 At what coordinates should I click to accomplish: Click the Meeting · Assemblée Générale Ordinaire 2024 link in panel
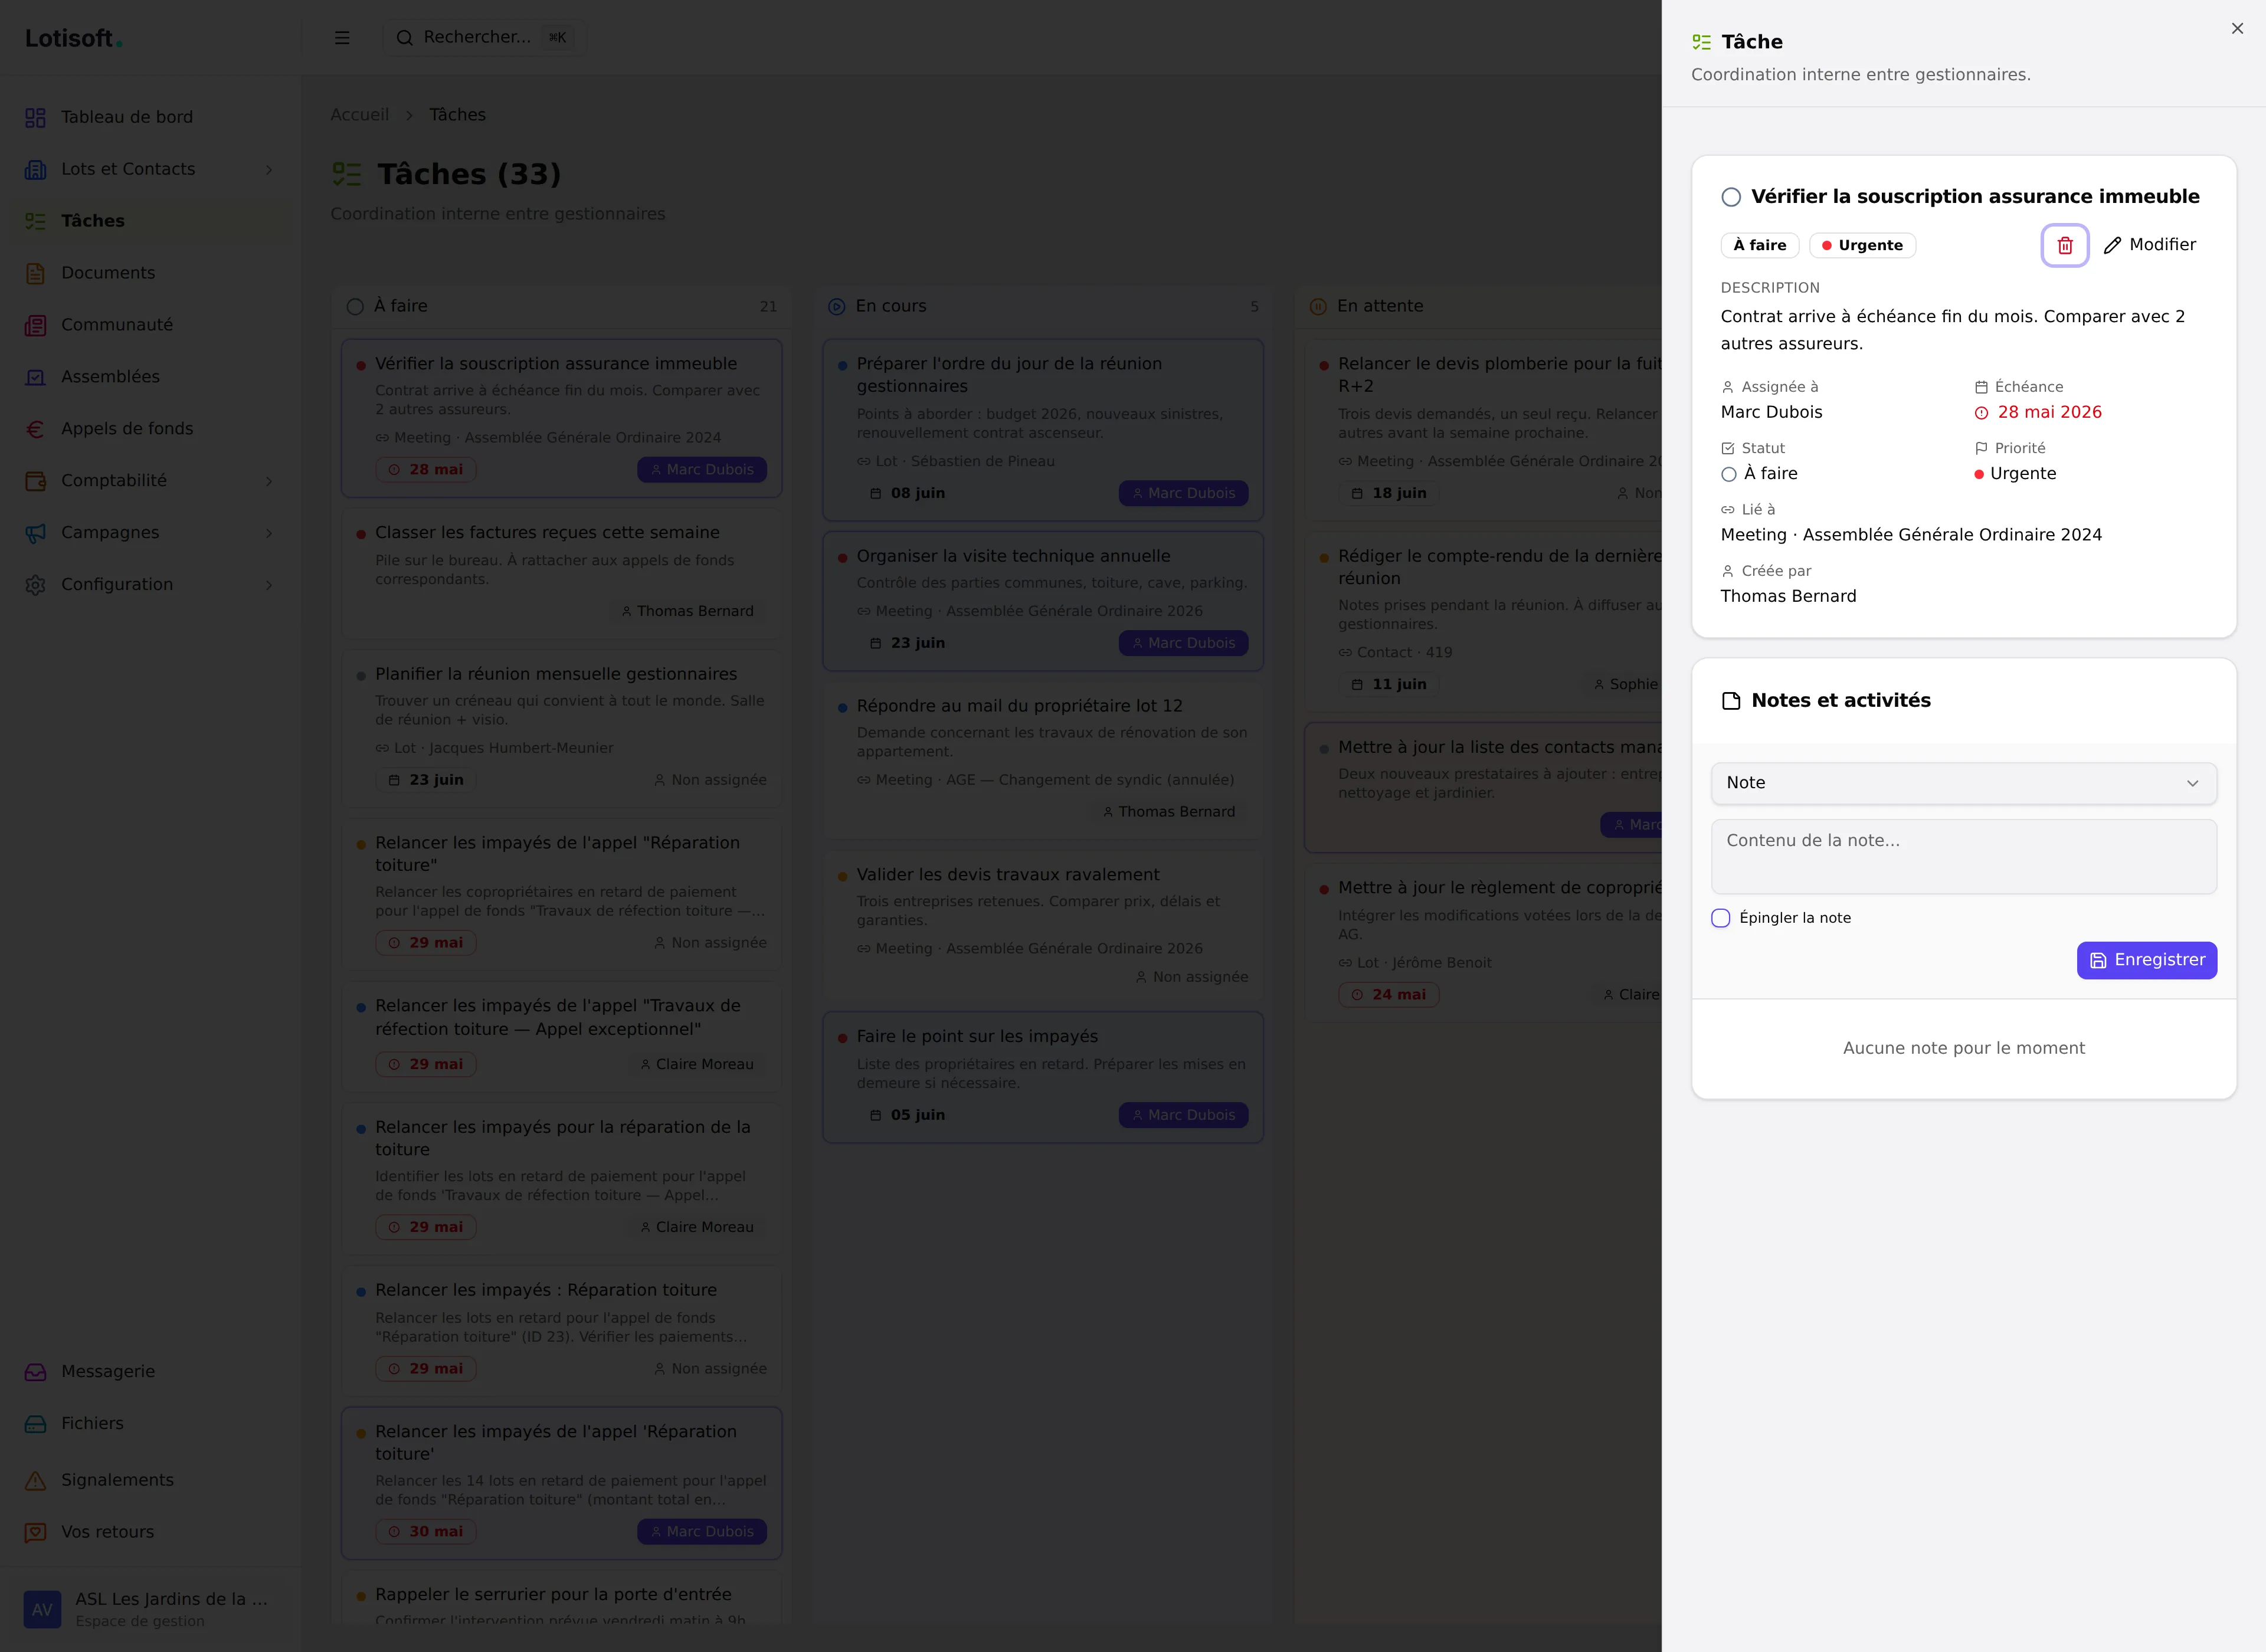click(1911, 535)
